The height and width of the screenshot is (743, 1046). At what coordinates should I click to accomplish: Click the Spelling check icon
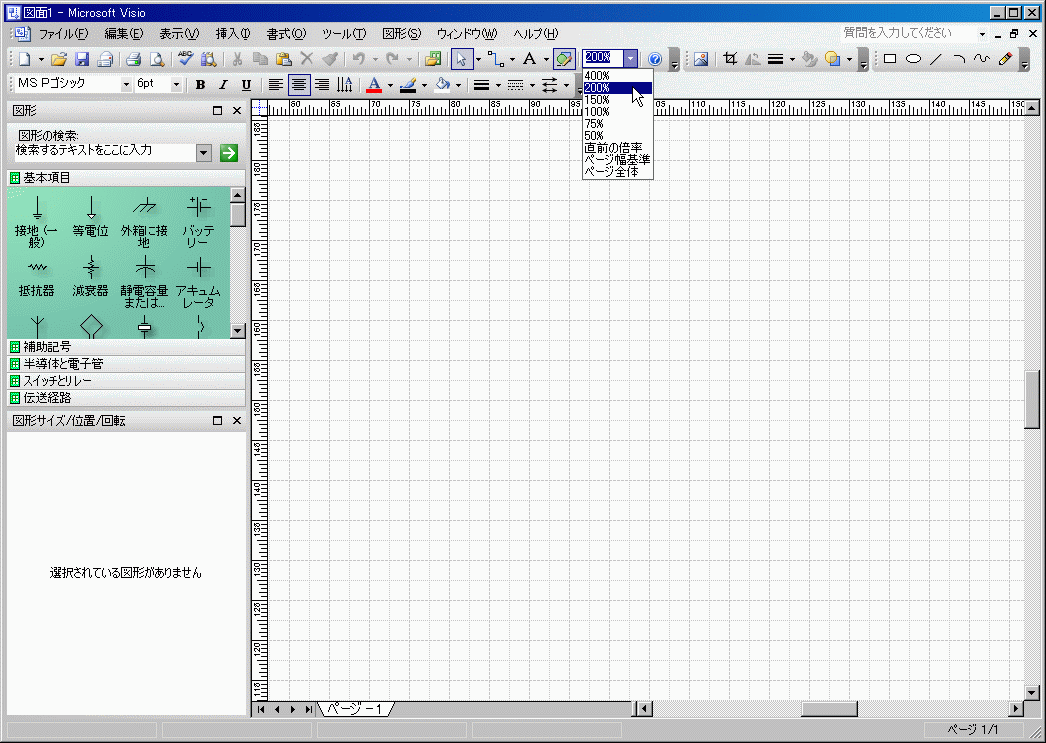tap(186, 59)
